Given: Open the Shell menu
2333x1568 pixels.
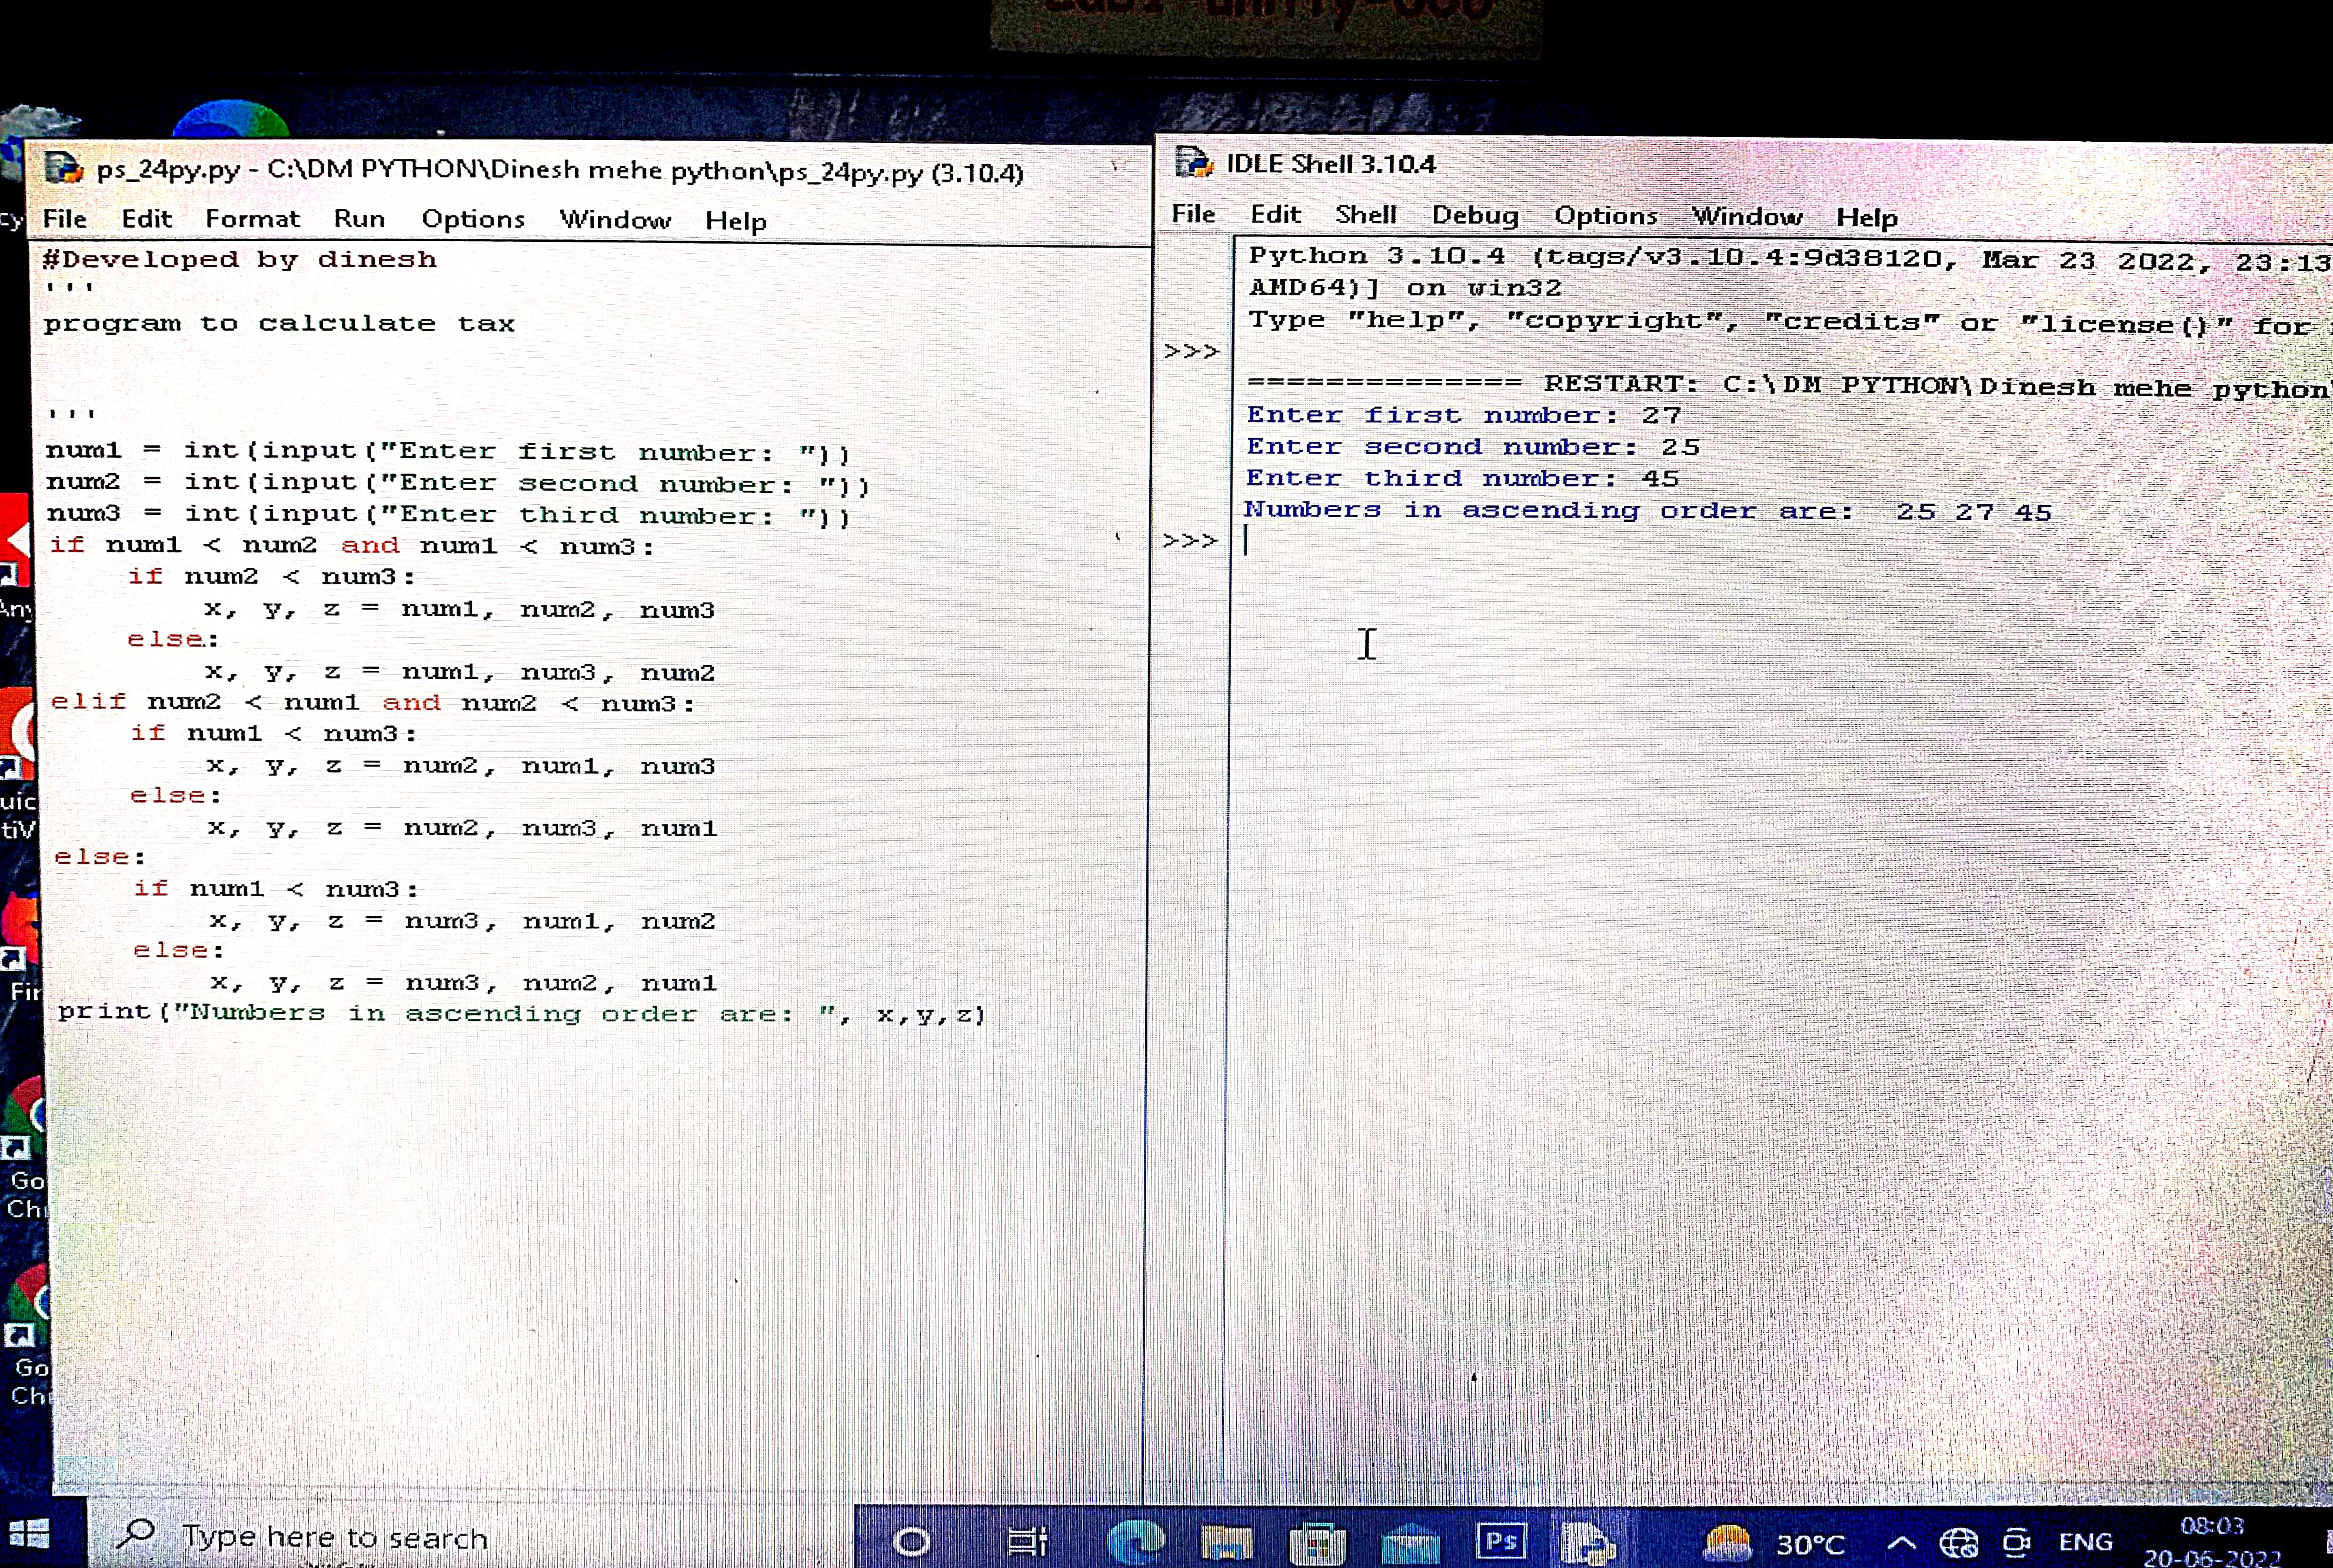Looking at the screenshot, I should (x=1365, y=214).
